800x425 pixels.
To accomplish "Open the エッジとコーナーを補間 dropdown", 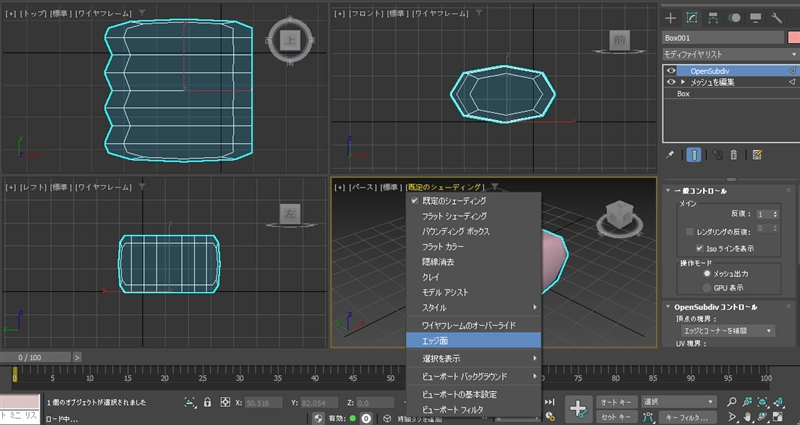I will (728, 331).
